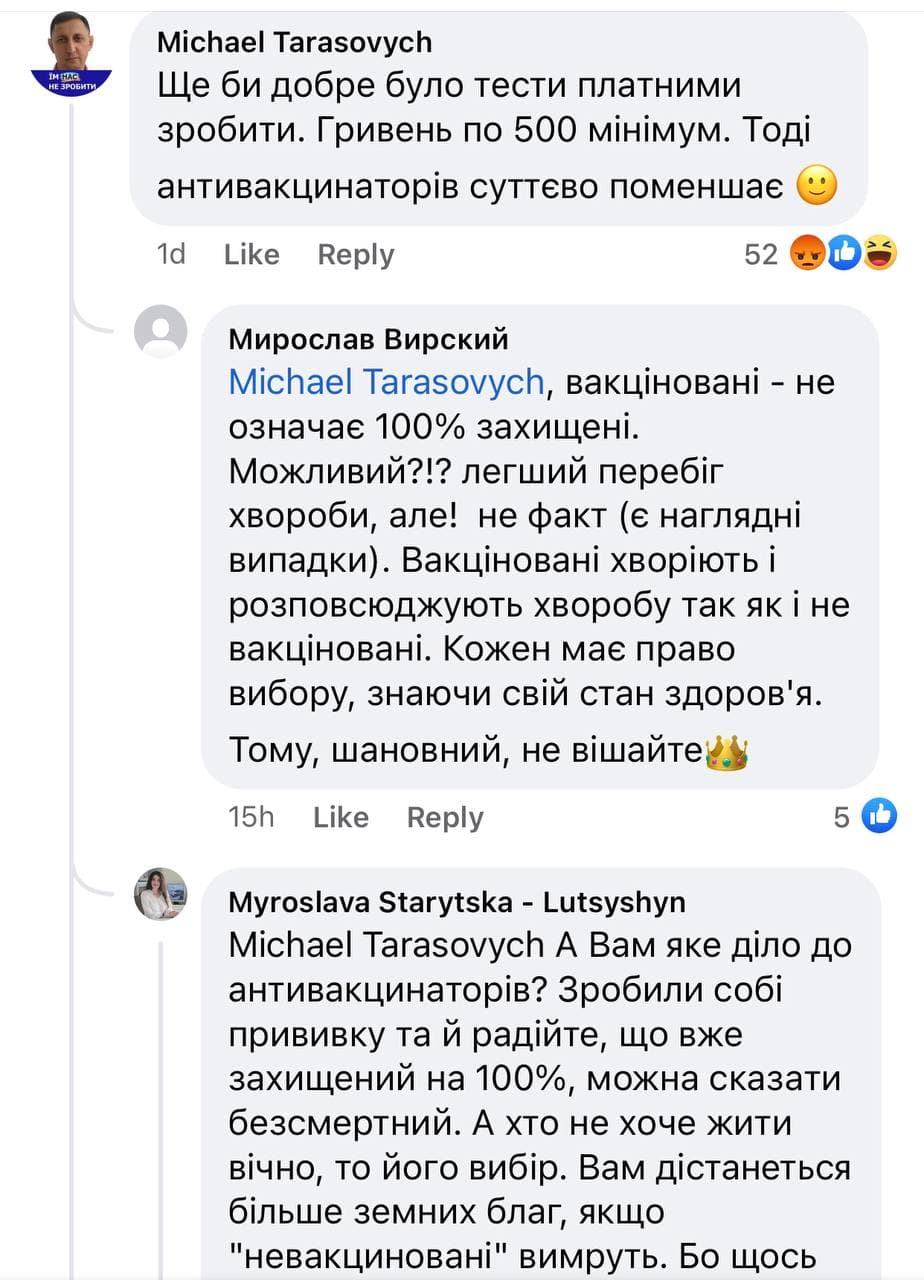Click the 1d timestamp on first comment

point(172,255)
